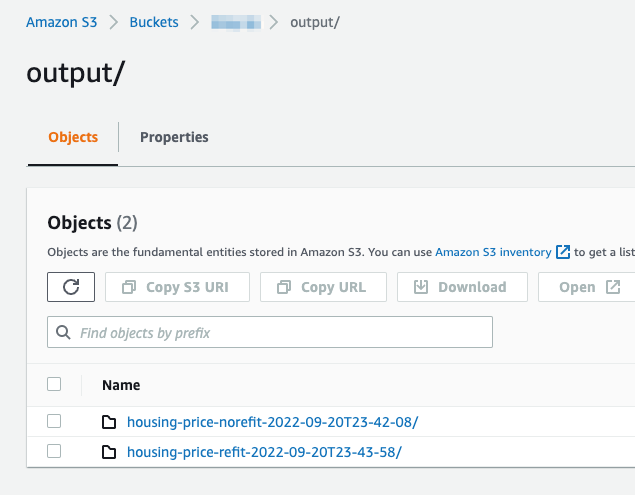The image size is (635, 495).
Task: Click the copy icon in Copy S3 URI
Action: pyautogui.click(x=128, y=287)
